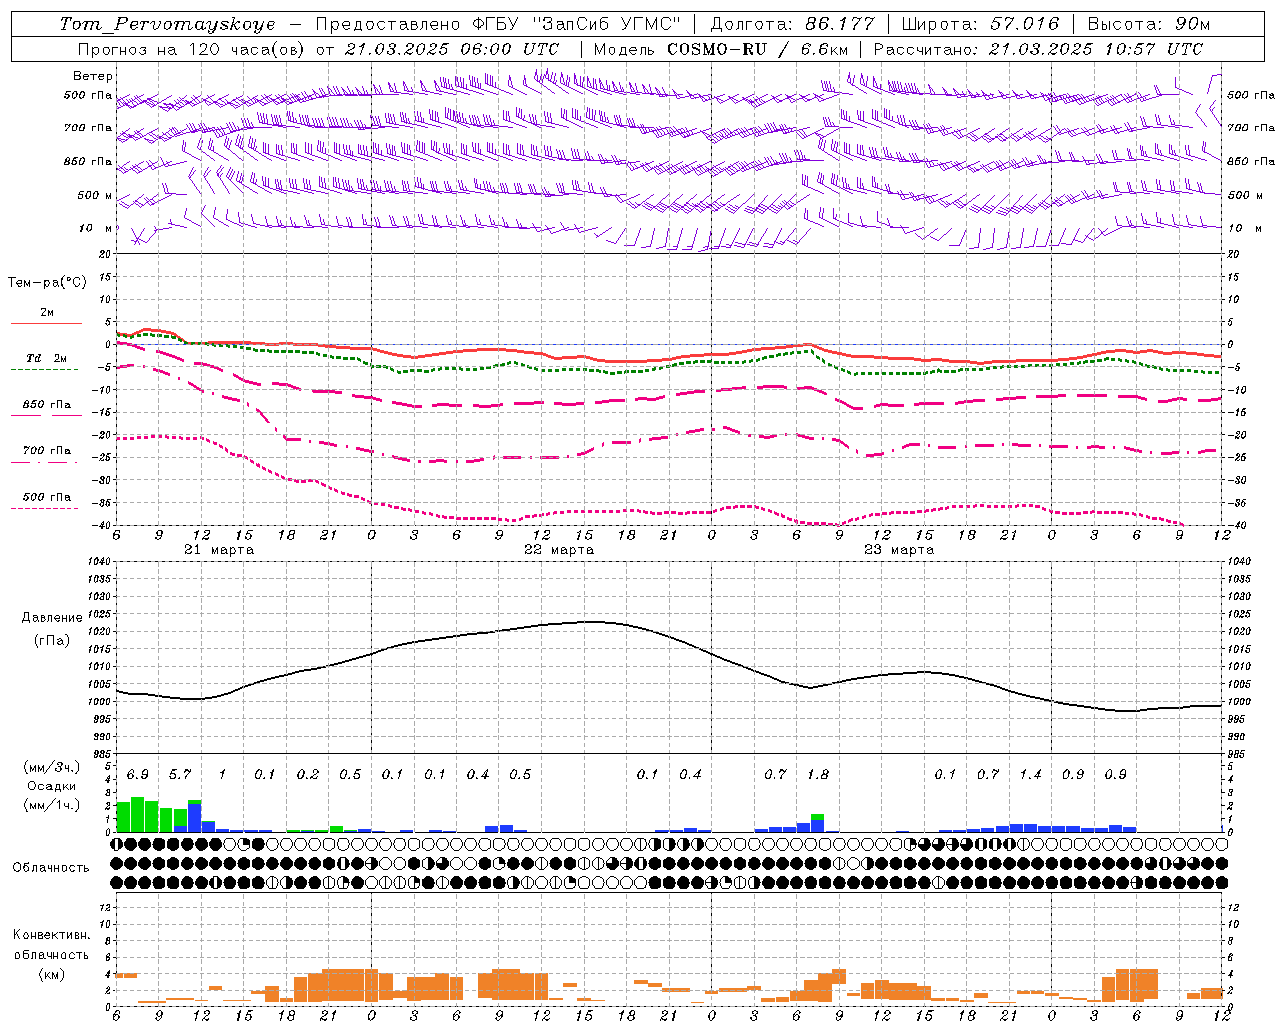Click the 22 марта date label
Viewport: 1280px width, 1024px height.
(x=559, y=550)
